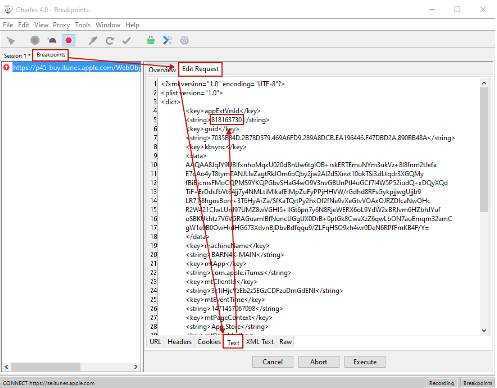The height and width of the screenshot is (388, 497).
Task: Click the editor scrollbar up arrow
Action: tap(484, 83)
